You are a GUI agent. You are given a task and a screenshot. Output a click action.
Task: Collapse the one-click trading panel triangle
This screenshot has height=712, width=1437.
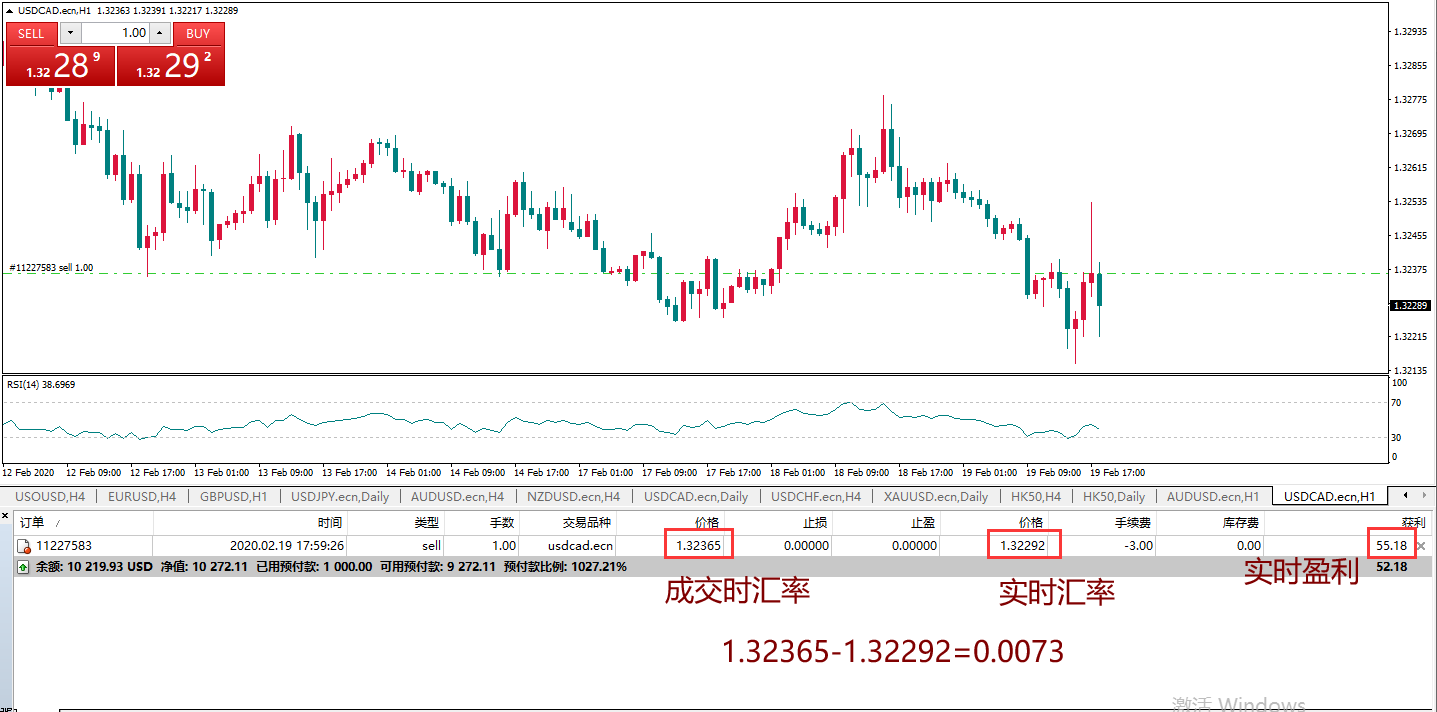(x=9, y=12)
